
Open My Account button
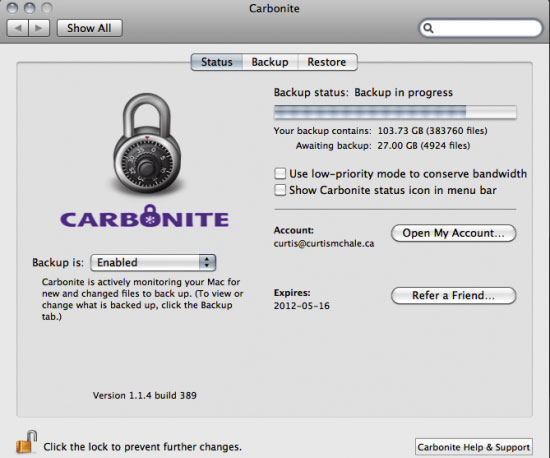click(x=453, y=233)
